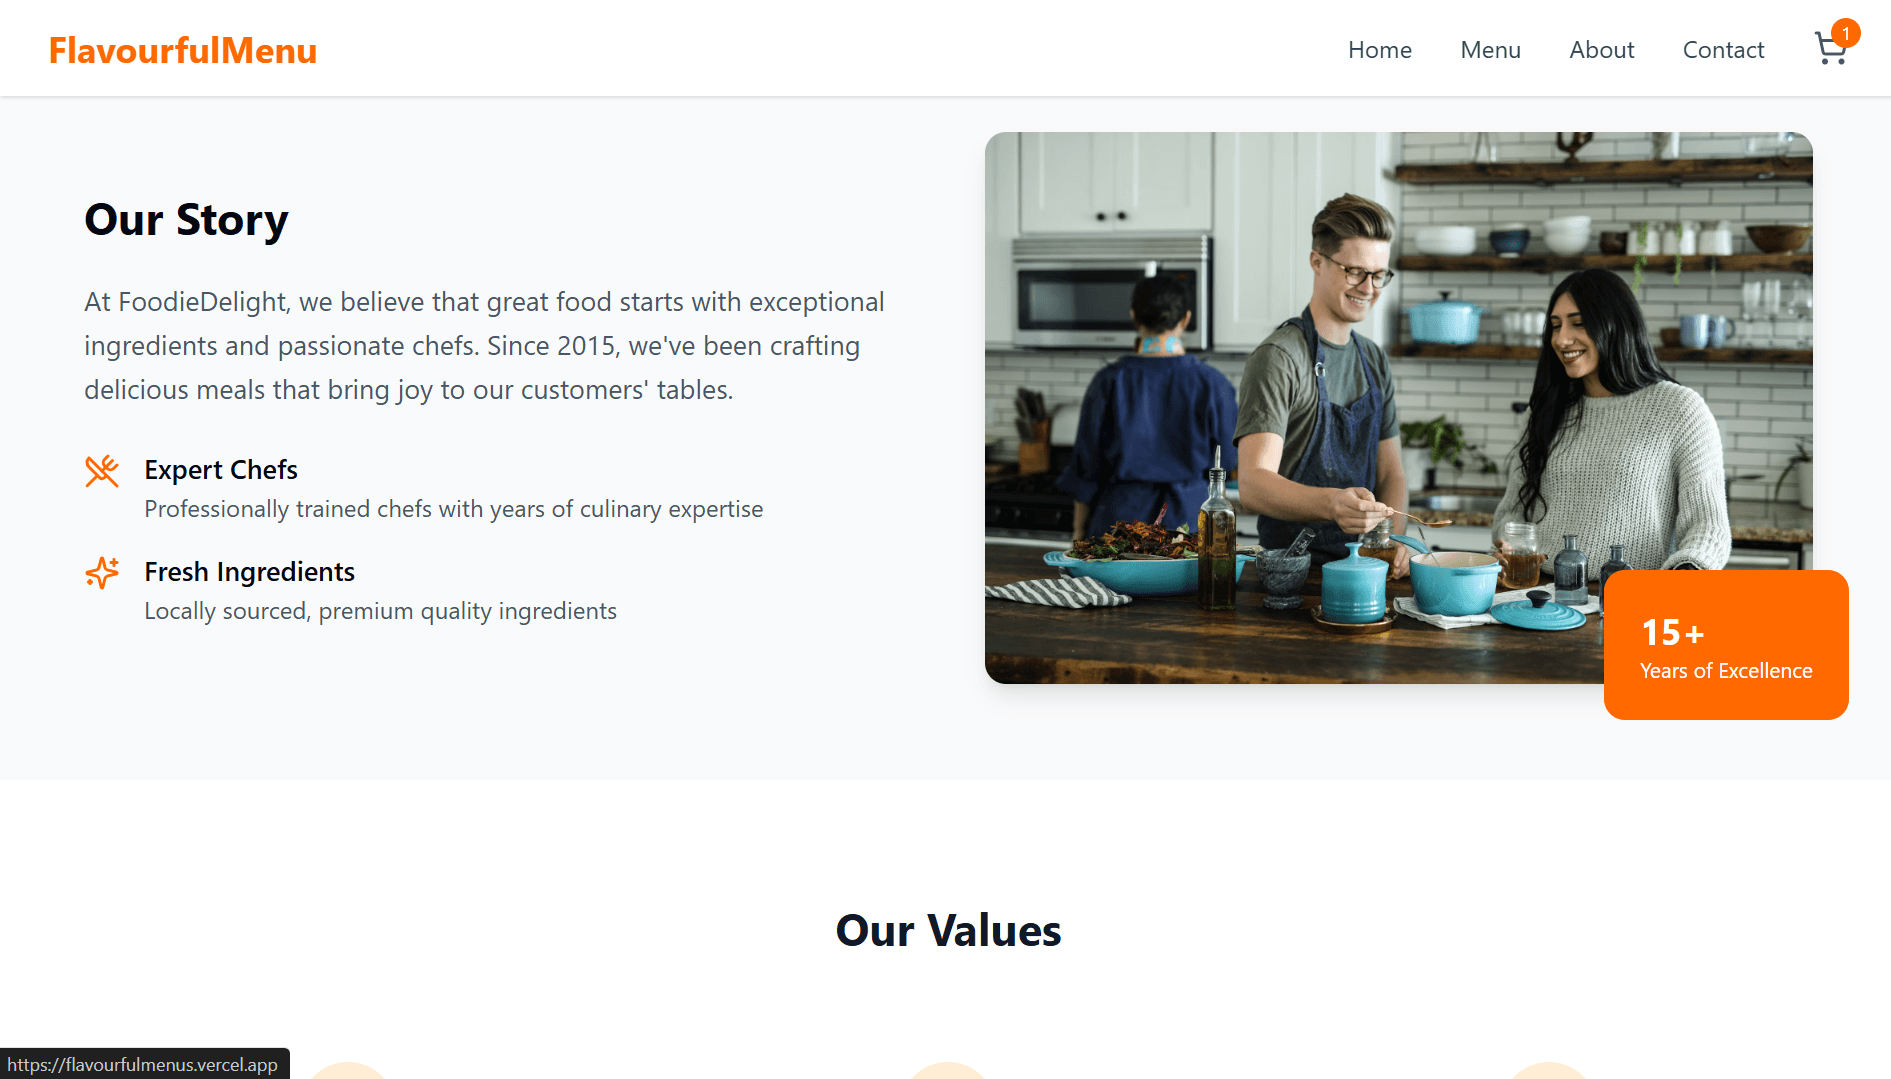Open the shopping cart icon
This screenshot has height=1079, width=1891.
[1829, 50]
